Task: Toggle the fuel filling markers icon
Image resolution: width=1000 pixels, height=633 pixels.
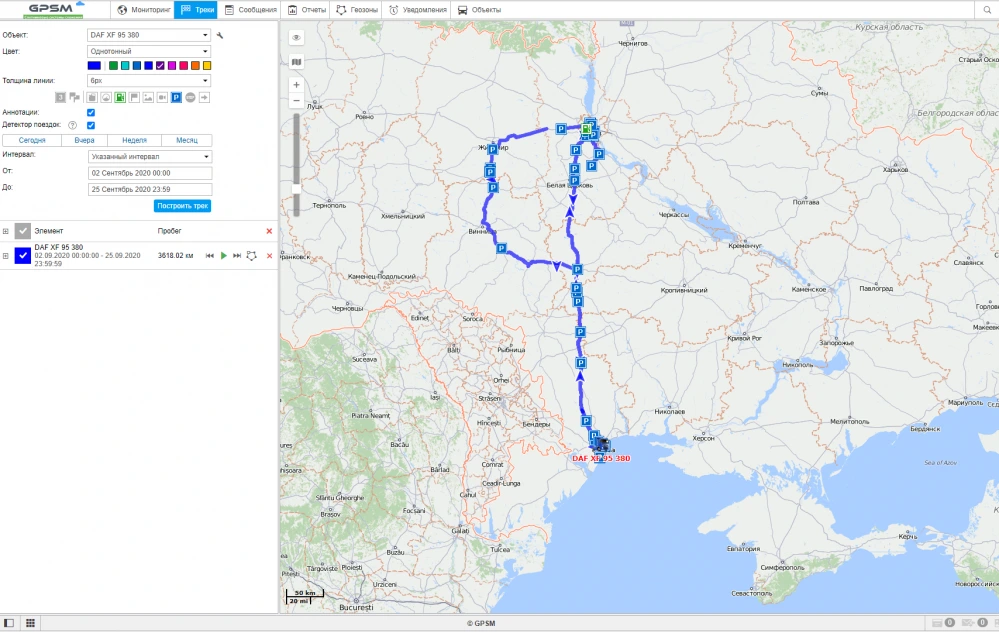Action: point(119,97)
